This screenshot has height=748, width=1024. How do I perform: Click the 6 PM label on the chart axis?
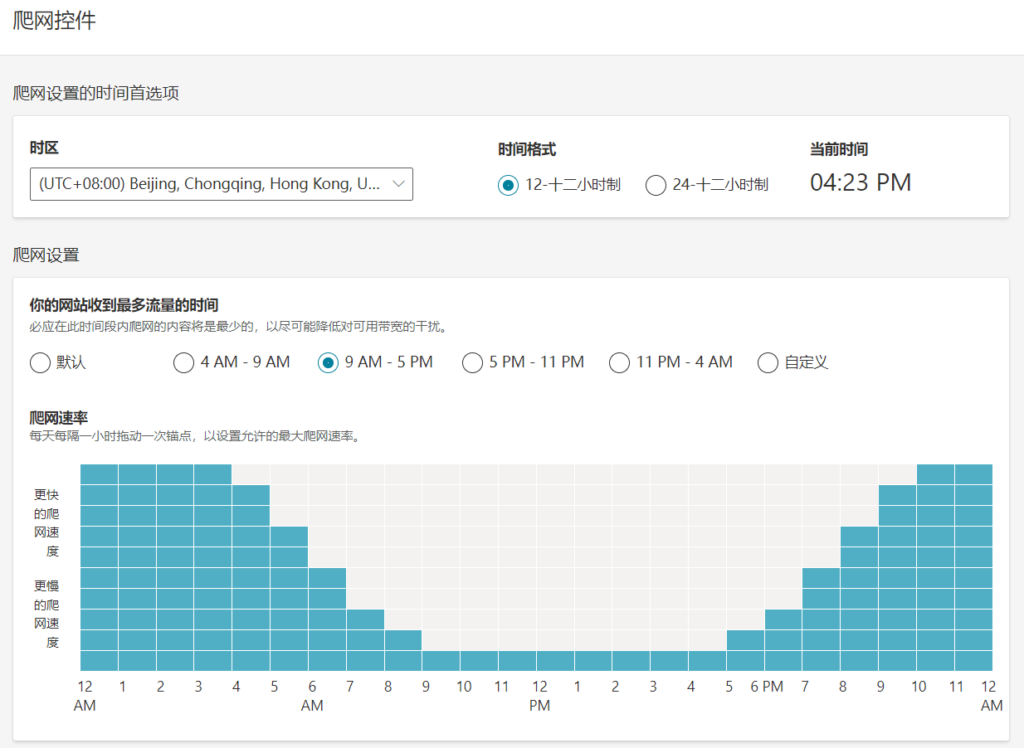[768, 687]
